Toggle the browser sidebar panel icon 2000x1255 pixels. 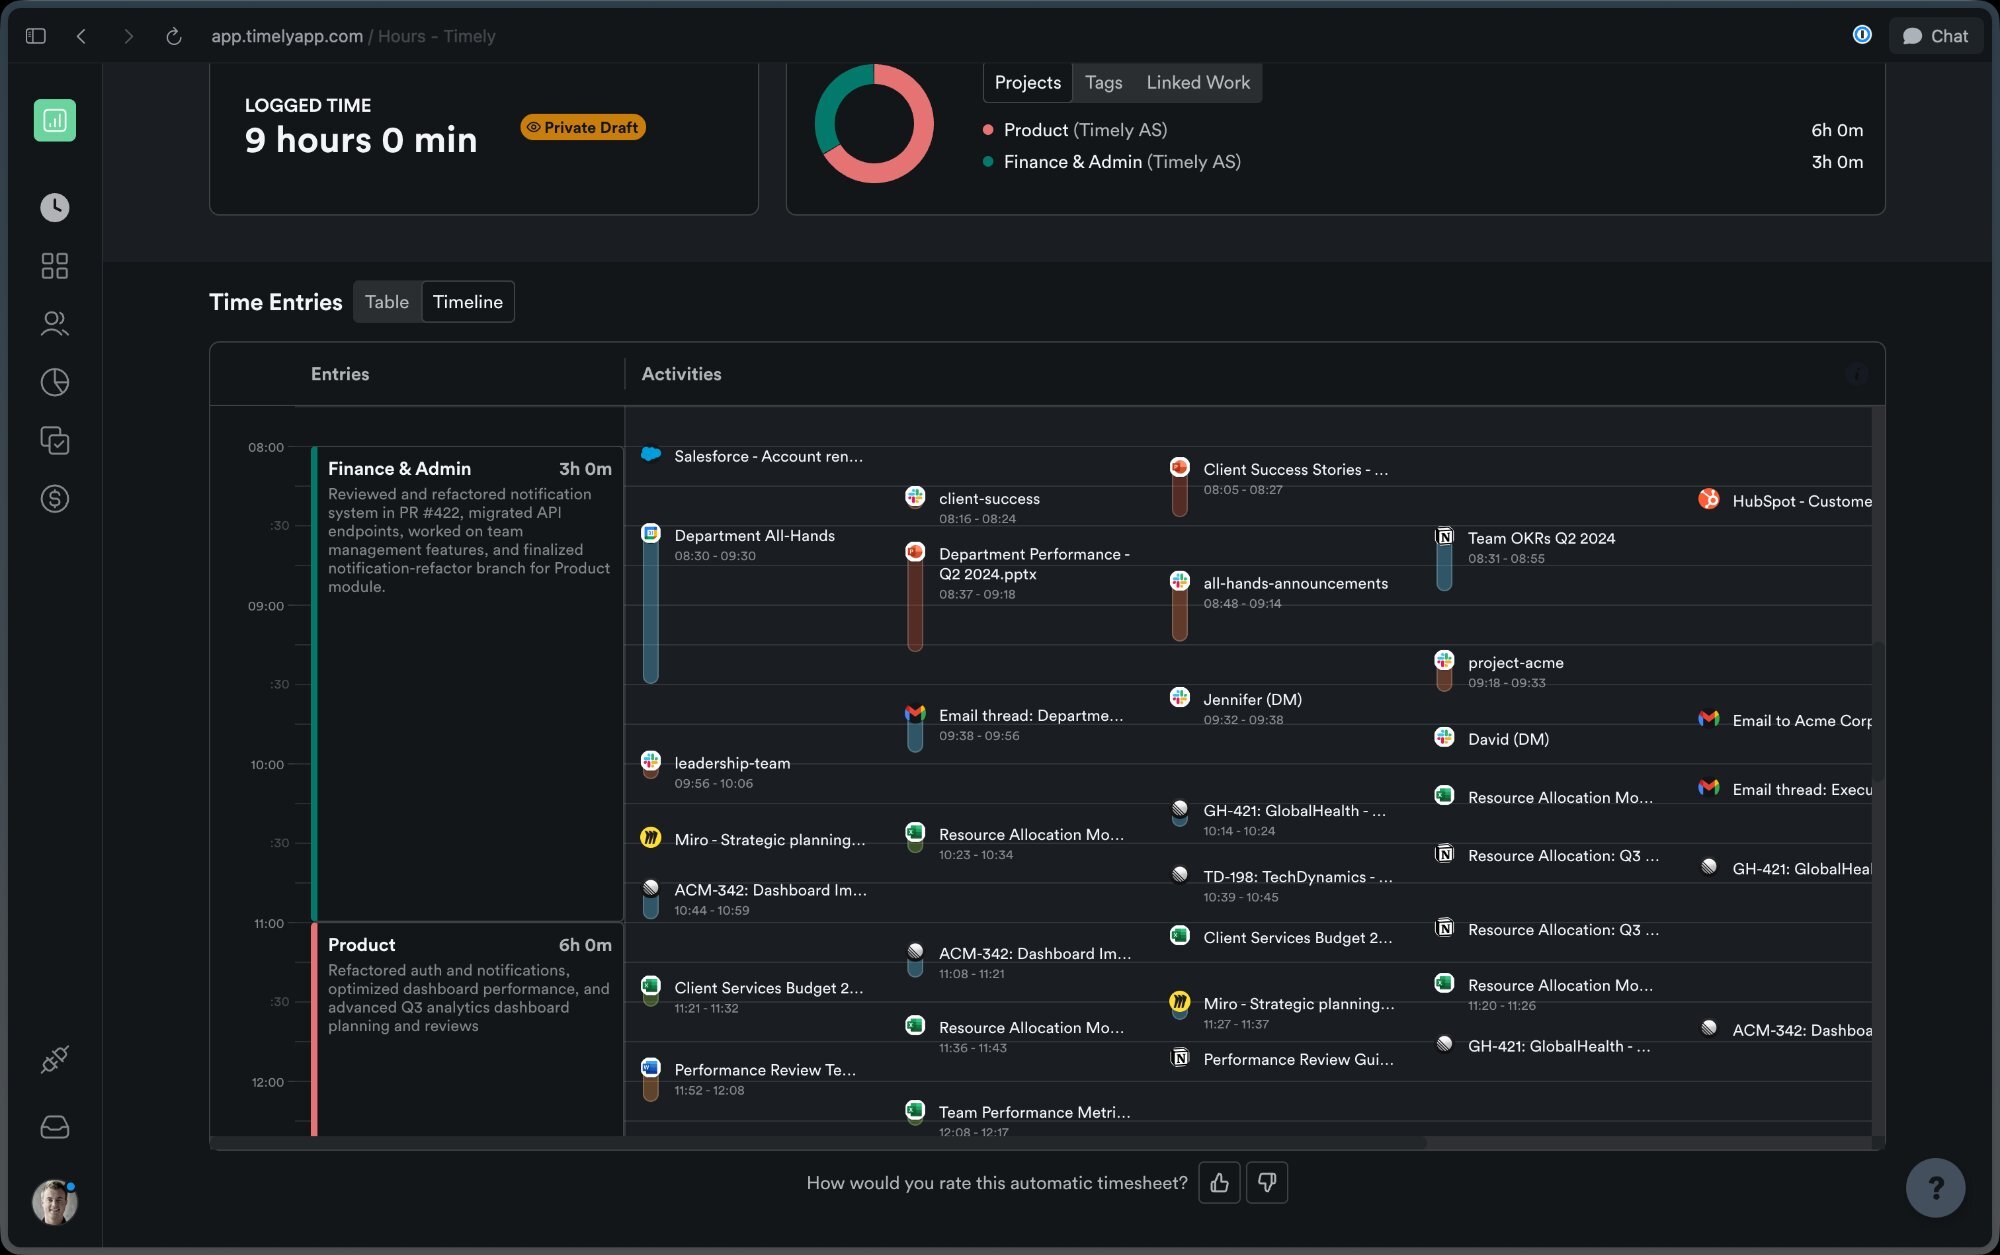click(x=36, y=36)
